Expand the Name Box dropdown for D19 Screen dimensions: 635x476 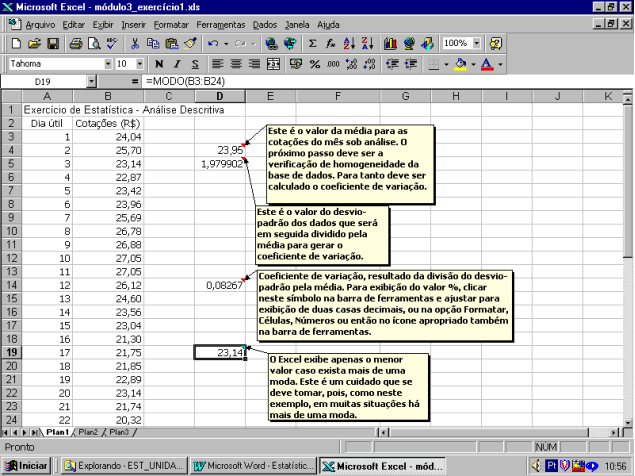pyautogui.click(x=91, y=80)
